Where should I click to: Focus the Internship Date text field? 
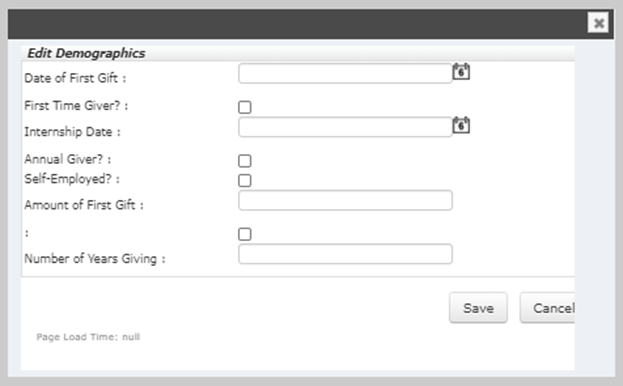click(345, 127)
